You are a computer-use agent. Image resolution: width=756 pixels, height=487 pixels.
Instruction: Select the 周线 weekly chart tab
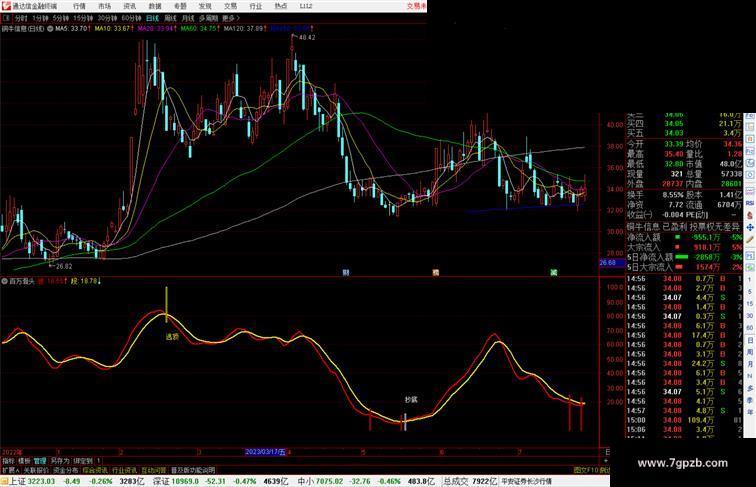[x=170, y=18]
